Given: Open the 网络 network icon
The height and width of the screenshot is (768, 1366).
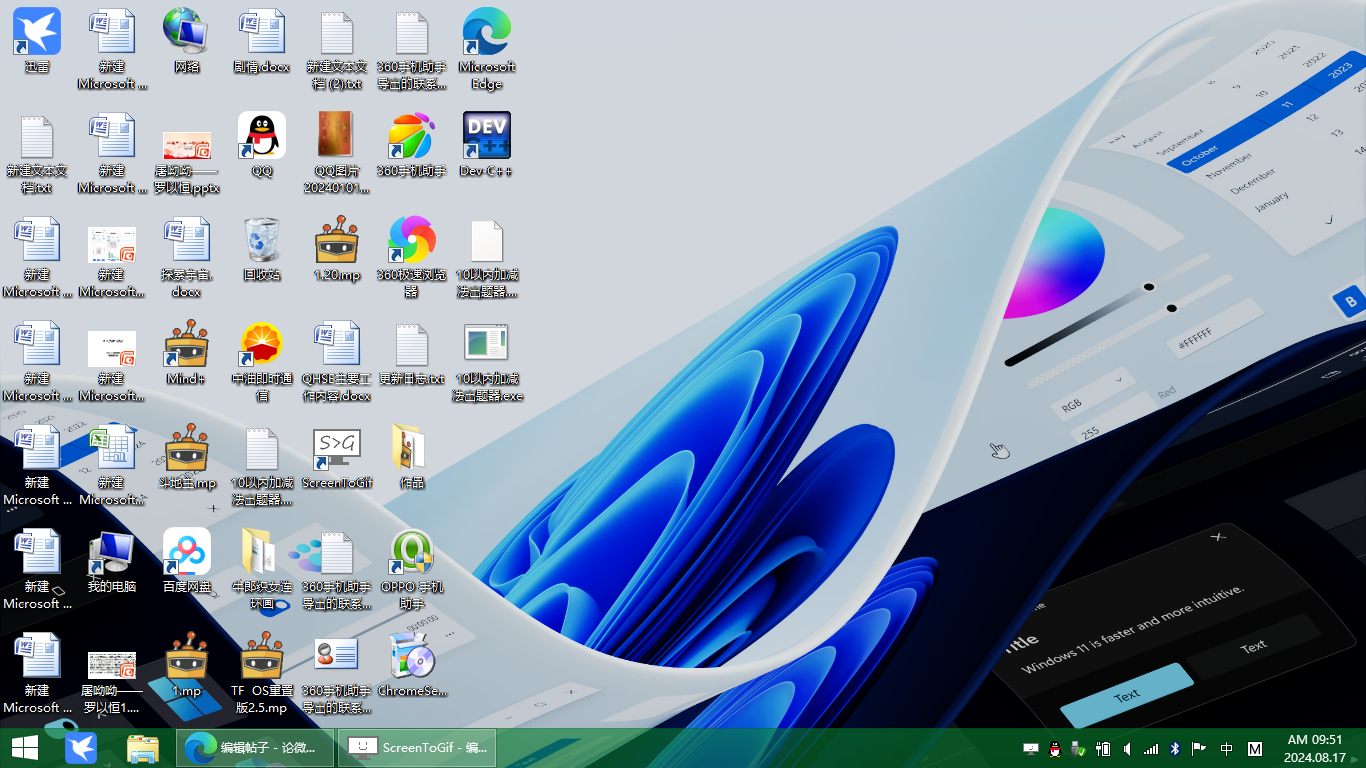Looking at the screenshot, I should click(x=187, y=41).
